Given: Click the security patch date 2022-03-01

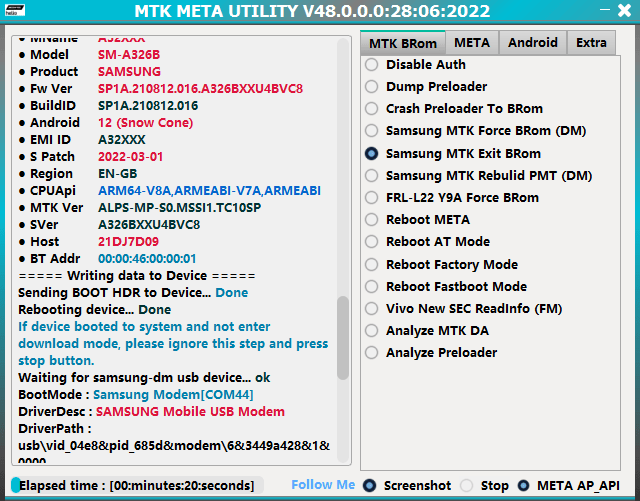Looking at the screenshot, I should (x=131, y=157).
